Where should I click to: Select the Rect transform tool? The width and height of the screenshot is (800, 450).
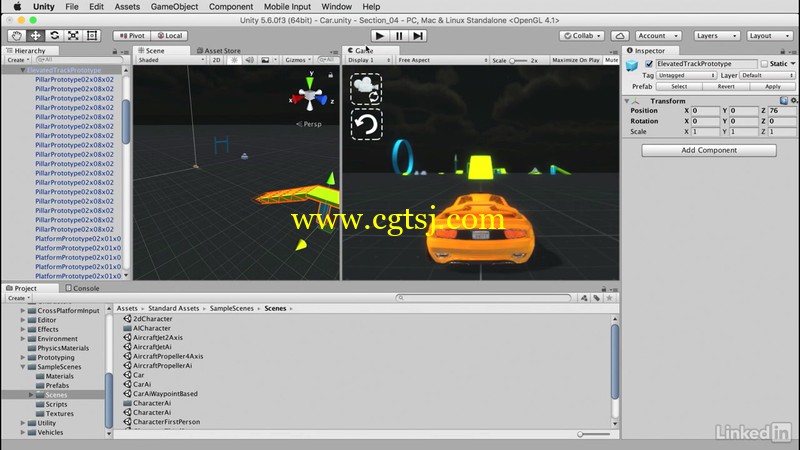point(92,36)
